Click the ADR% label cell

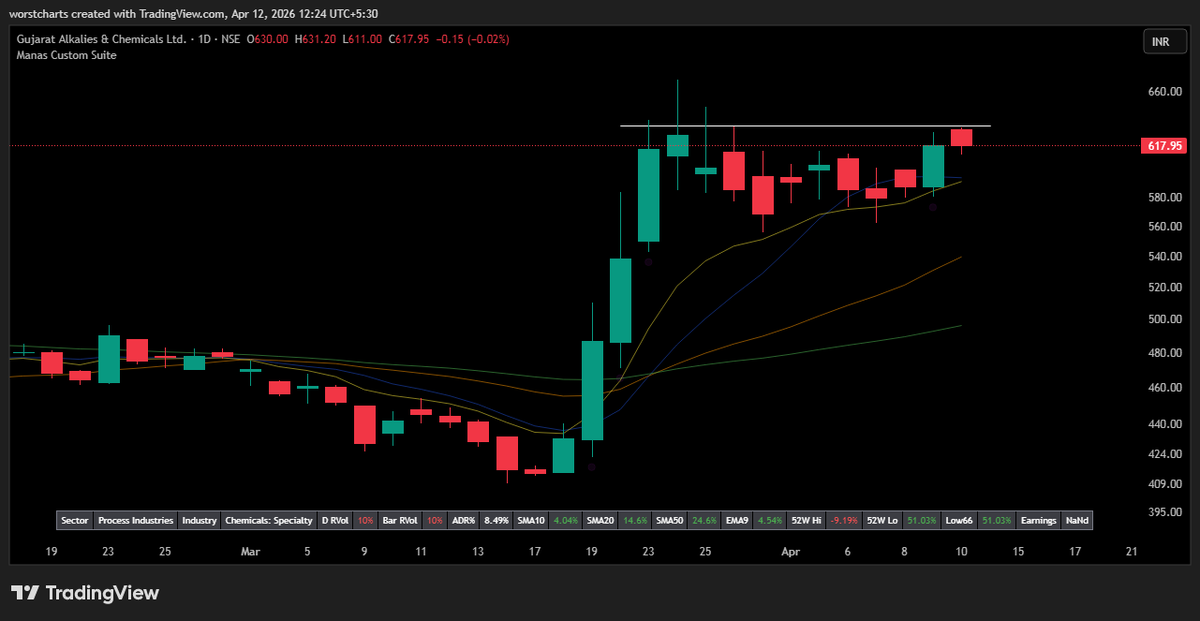(x=464, y=520)
